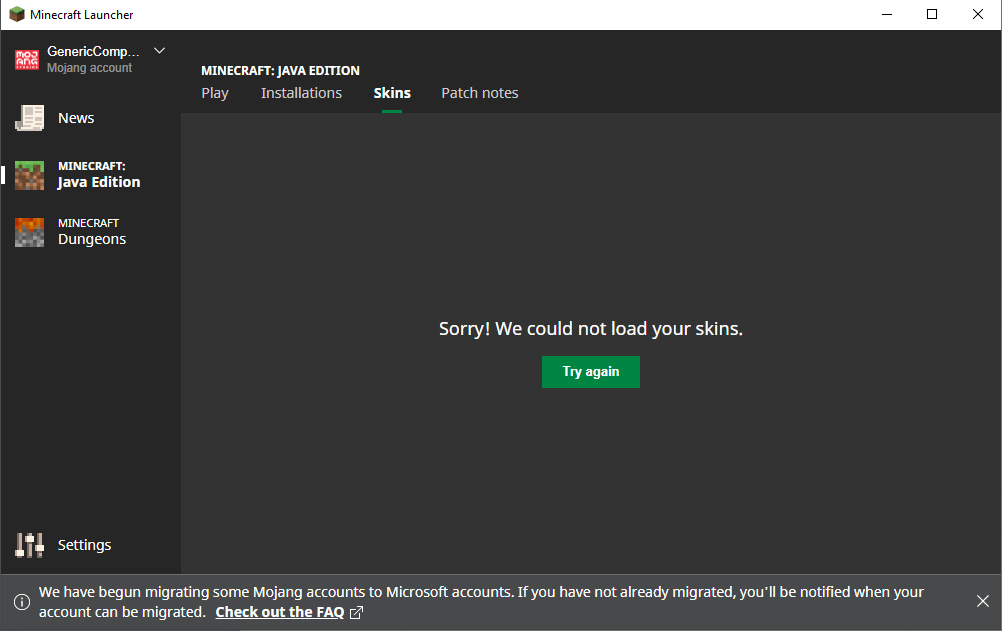Screen dimensions: 1002x631
Task: Expand the account dropdown chevron
Action: [160, 51]
